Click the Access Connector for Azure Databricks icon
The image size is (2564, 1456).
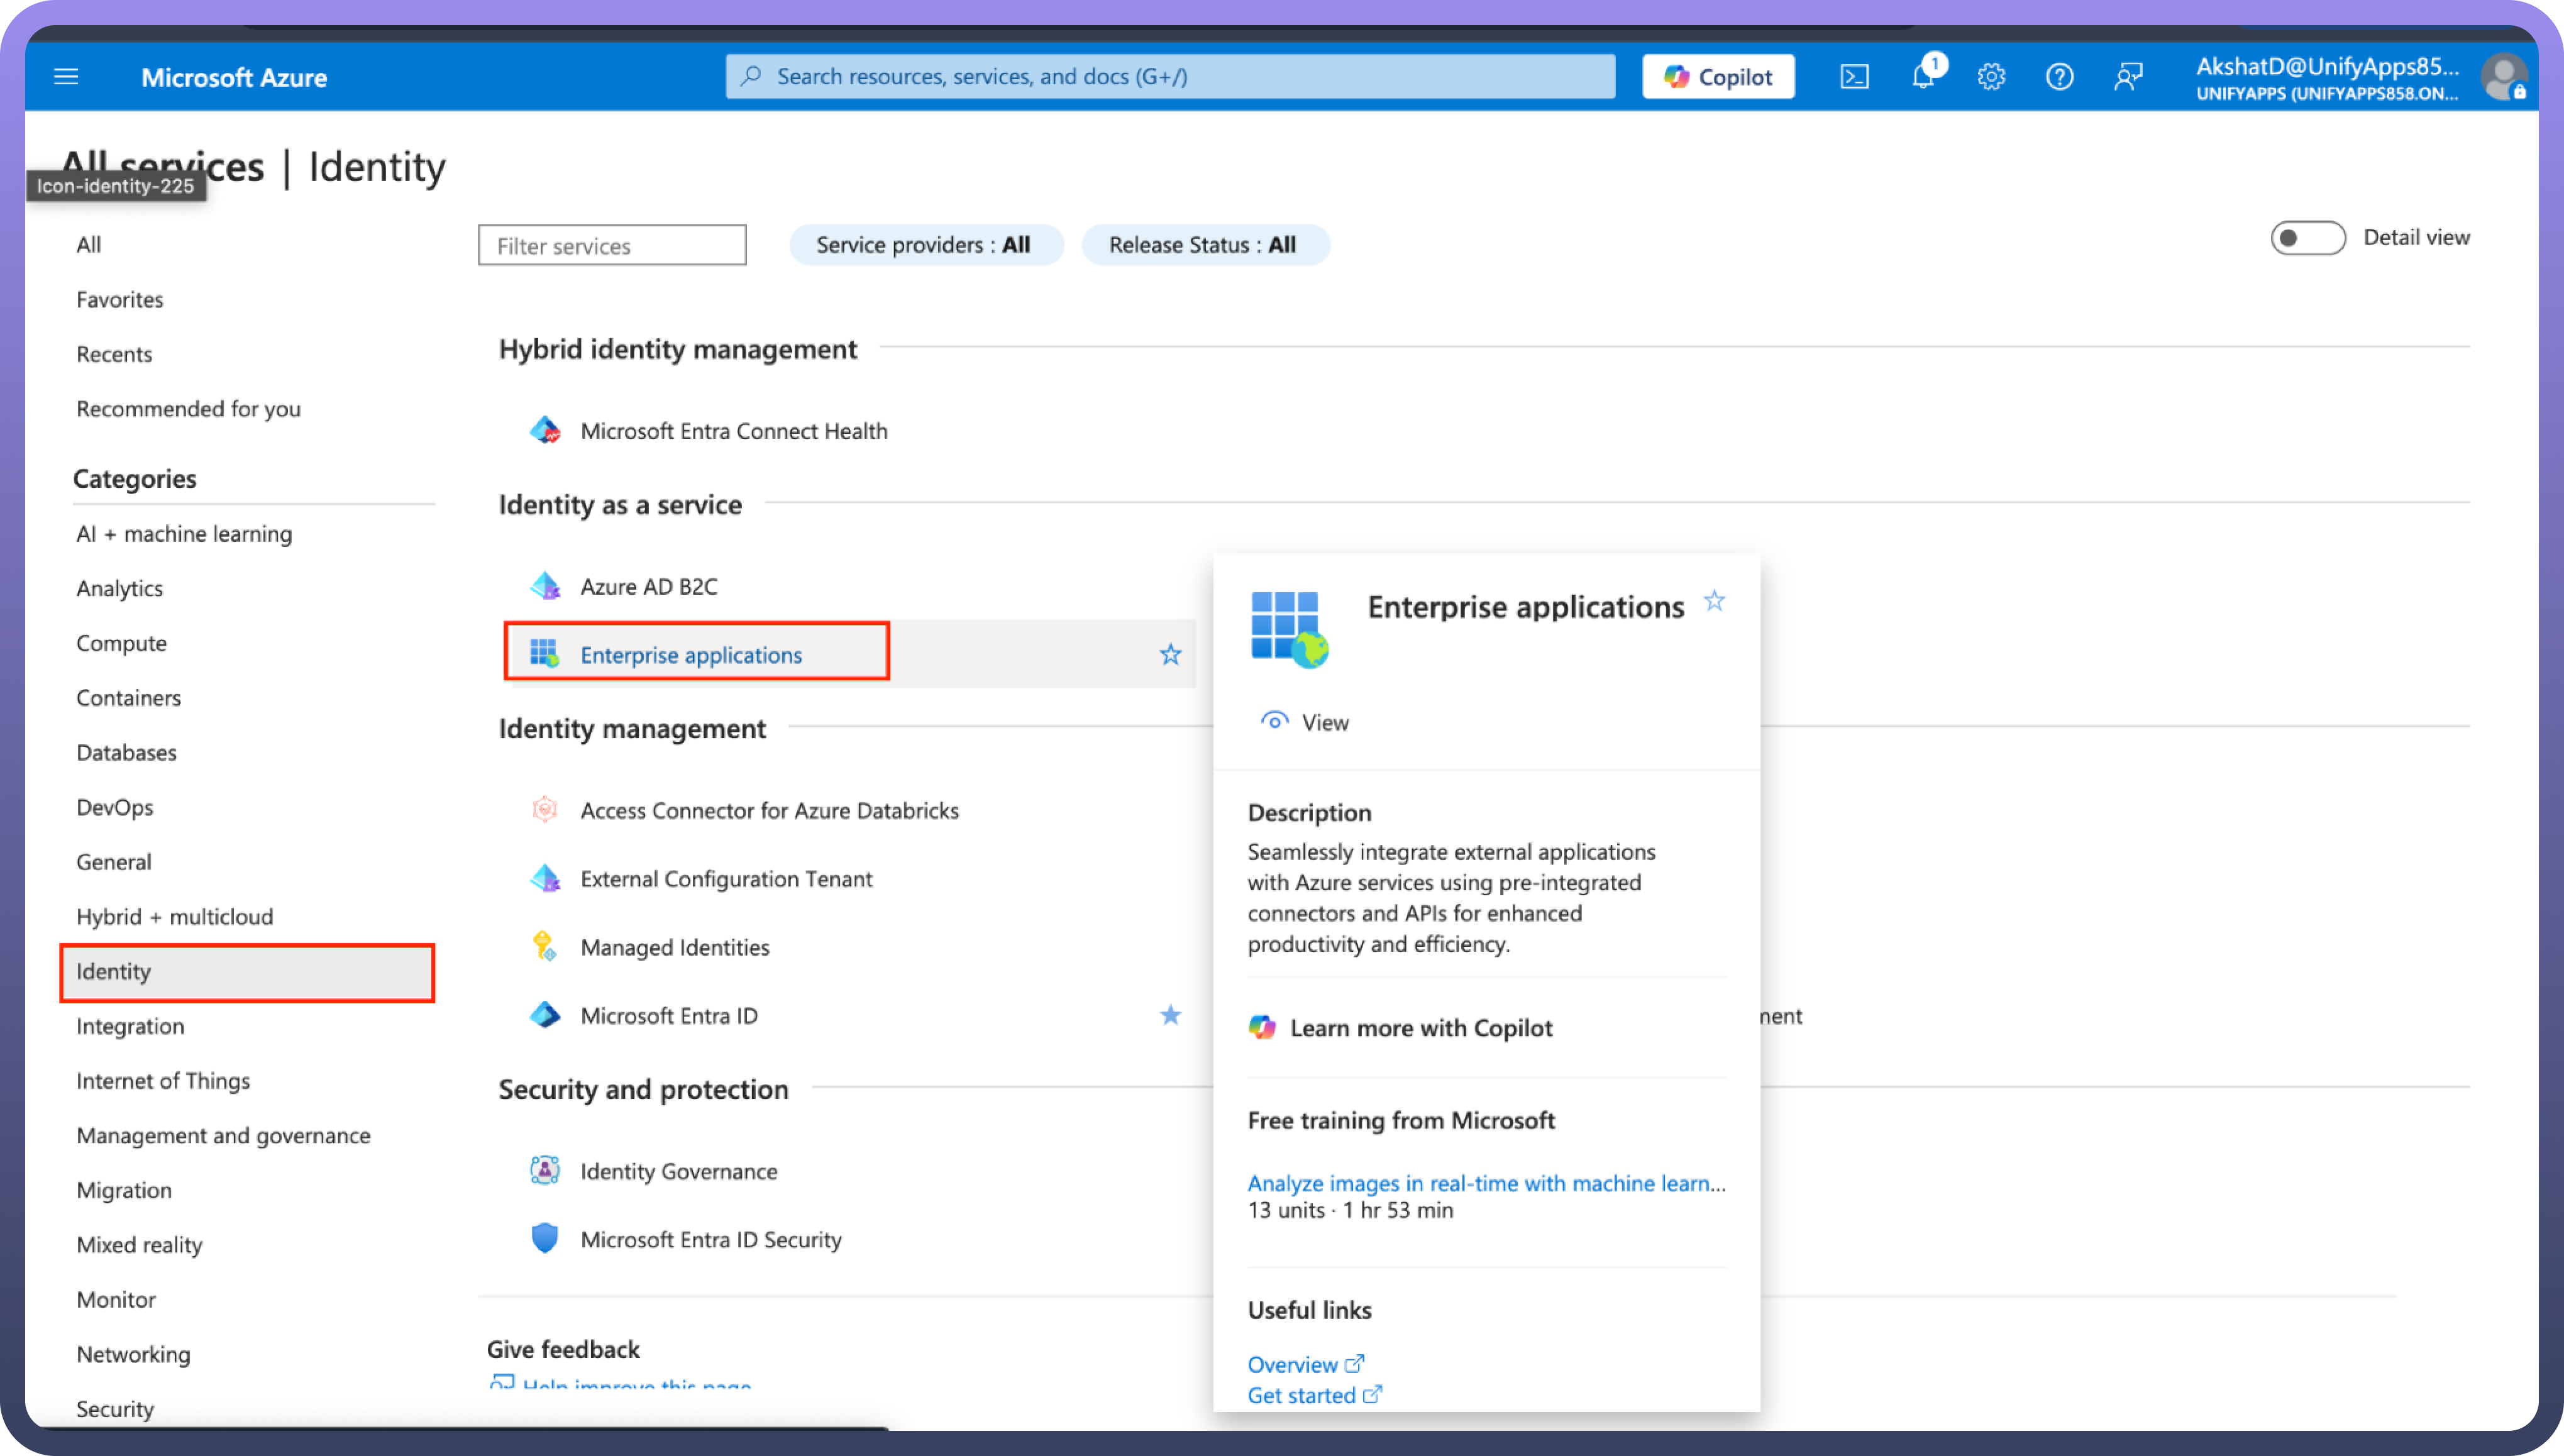[x=545, y=810]
